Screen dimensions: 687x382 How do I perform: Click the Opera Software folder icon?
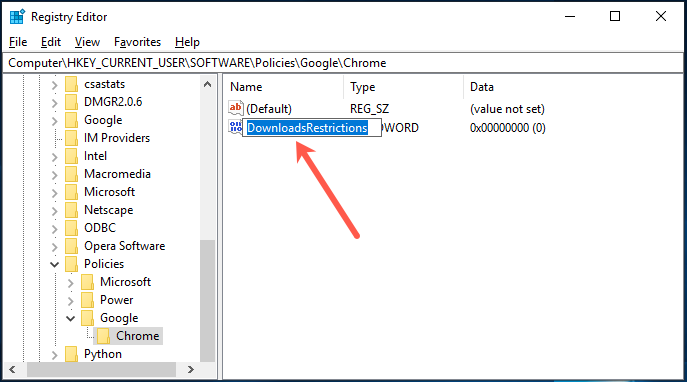point(71,246)
